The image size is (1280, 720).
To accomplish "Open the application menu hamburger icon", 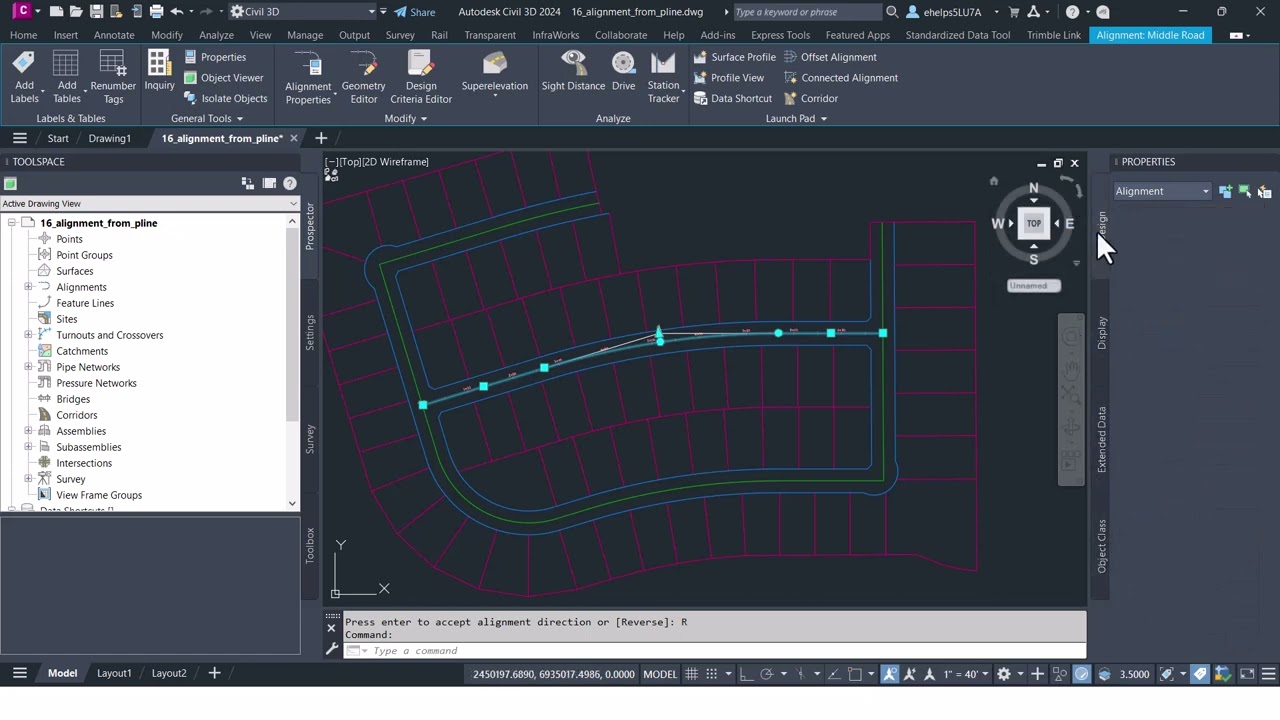I will 19,138.
